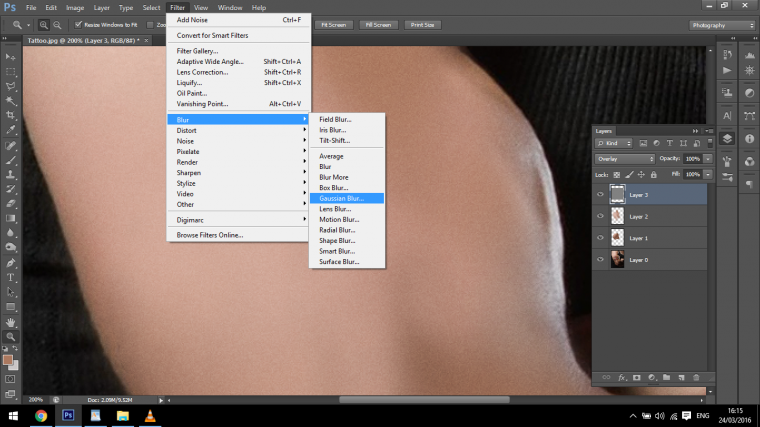Create a new layer
This screenshot has width=760, height=427.
pyautogui.click(x=681, y=378)
